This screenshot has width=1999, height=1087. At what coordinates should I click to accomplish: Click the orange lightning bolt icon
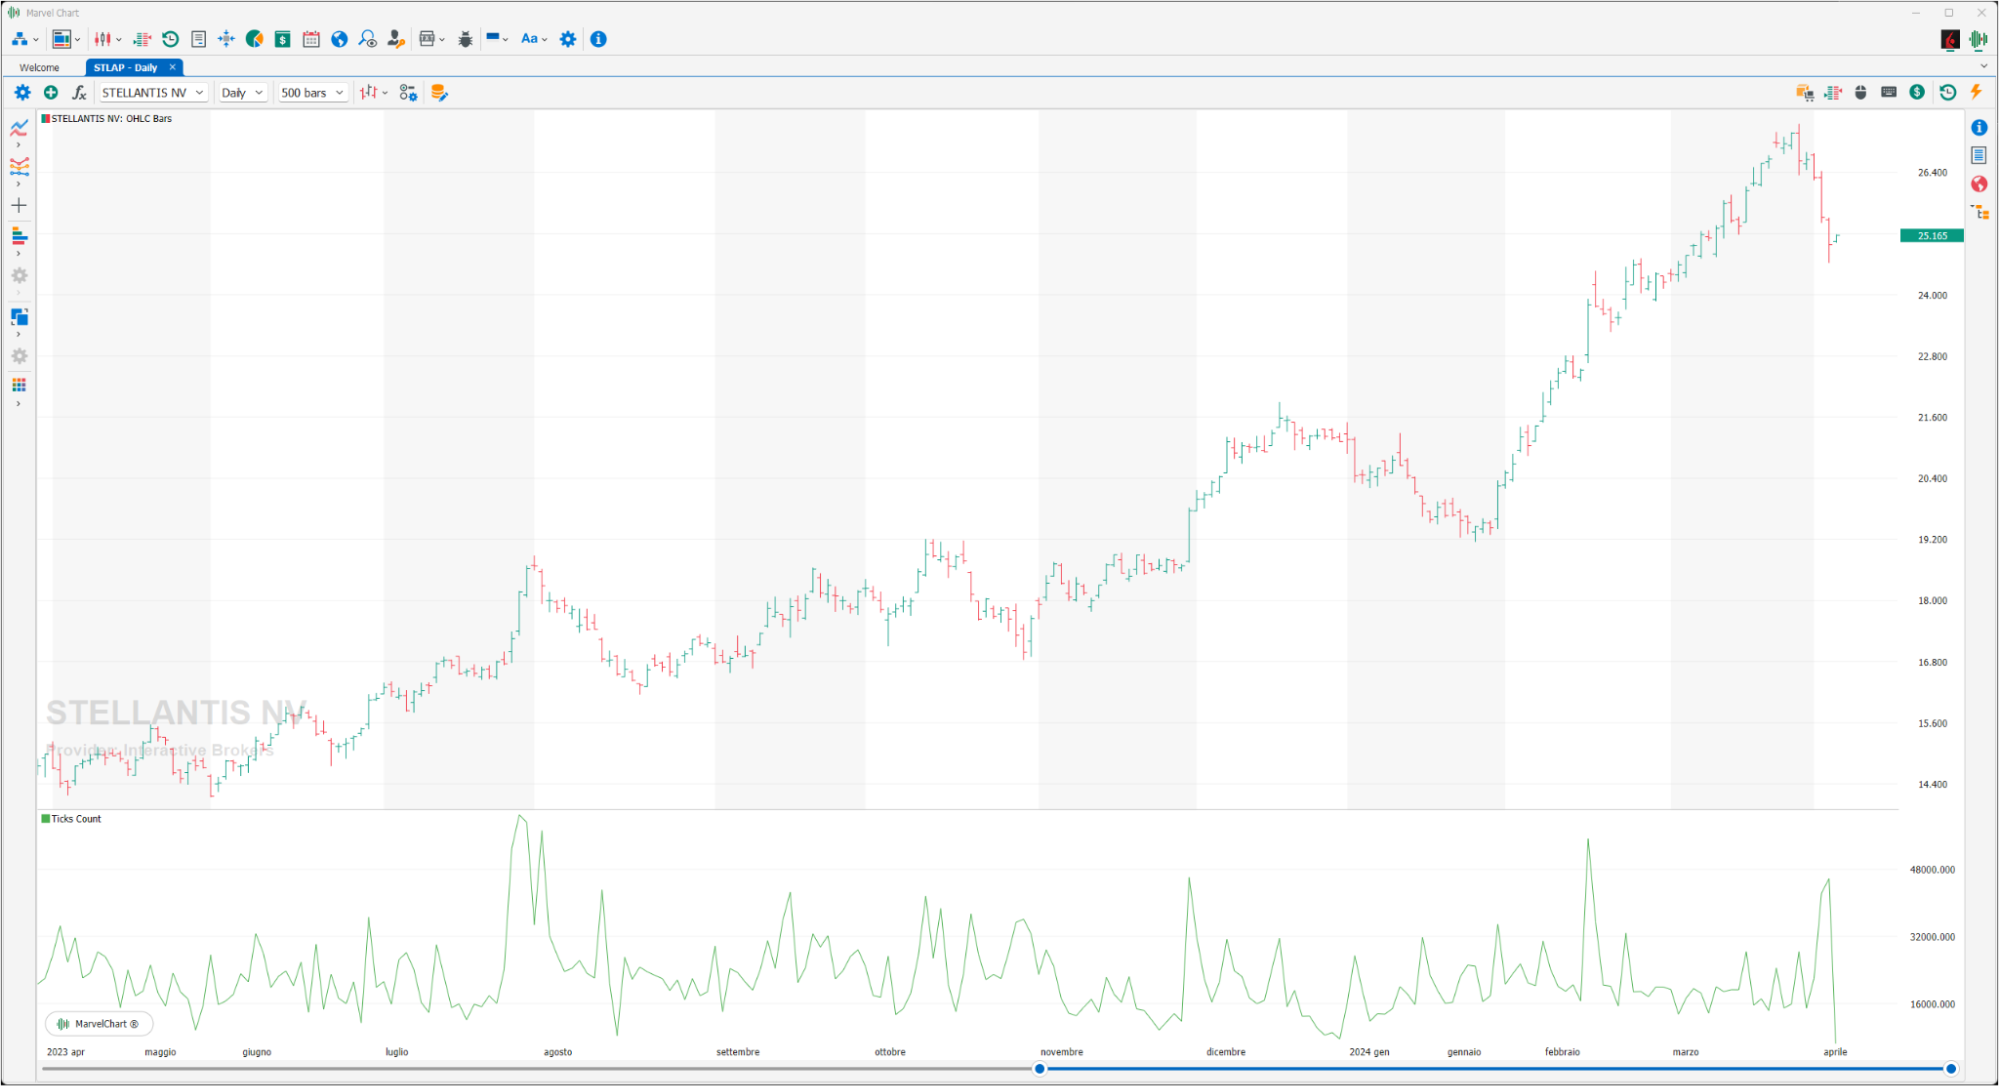[x=1976, y=92]
